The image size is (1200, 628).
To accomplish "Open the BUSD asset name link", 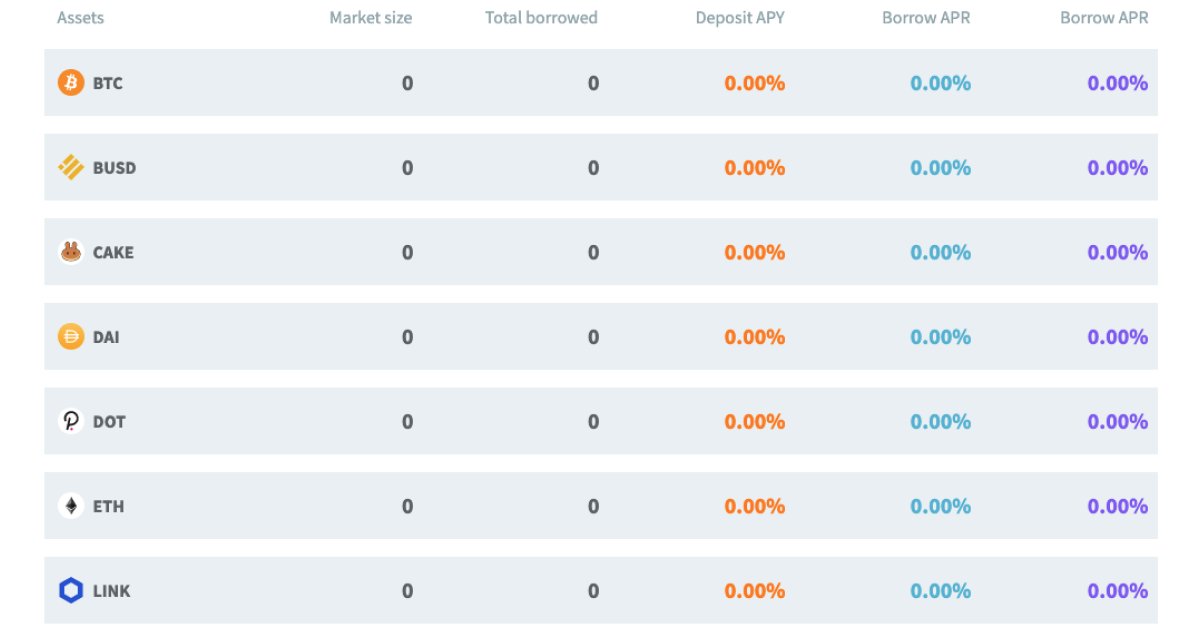I will click(115, 167).
